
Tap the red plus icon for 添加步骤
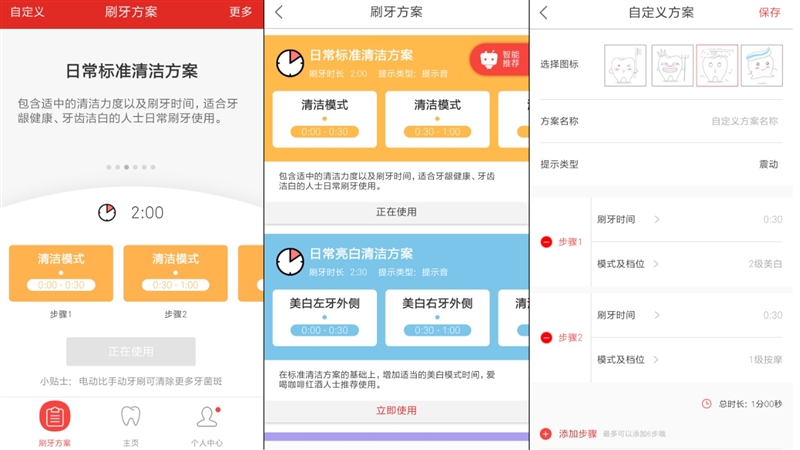click(x=546, y=434)
